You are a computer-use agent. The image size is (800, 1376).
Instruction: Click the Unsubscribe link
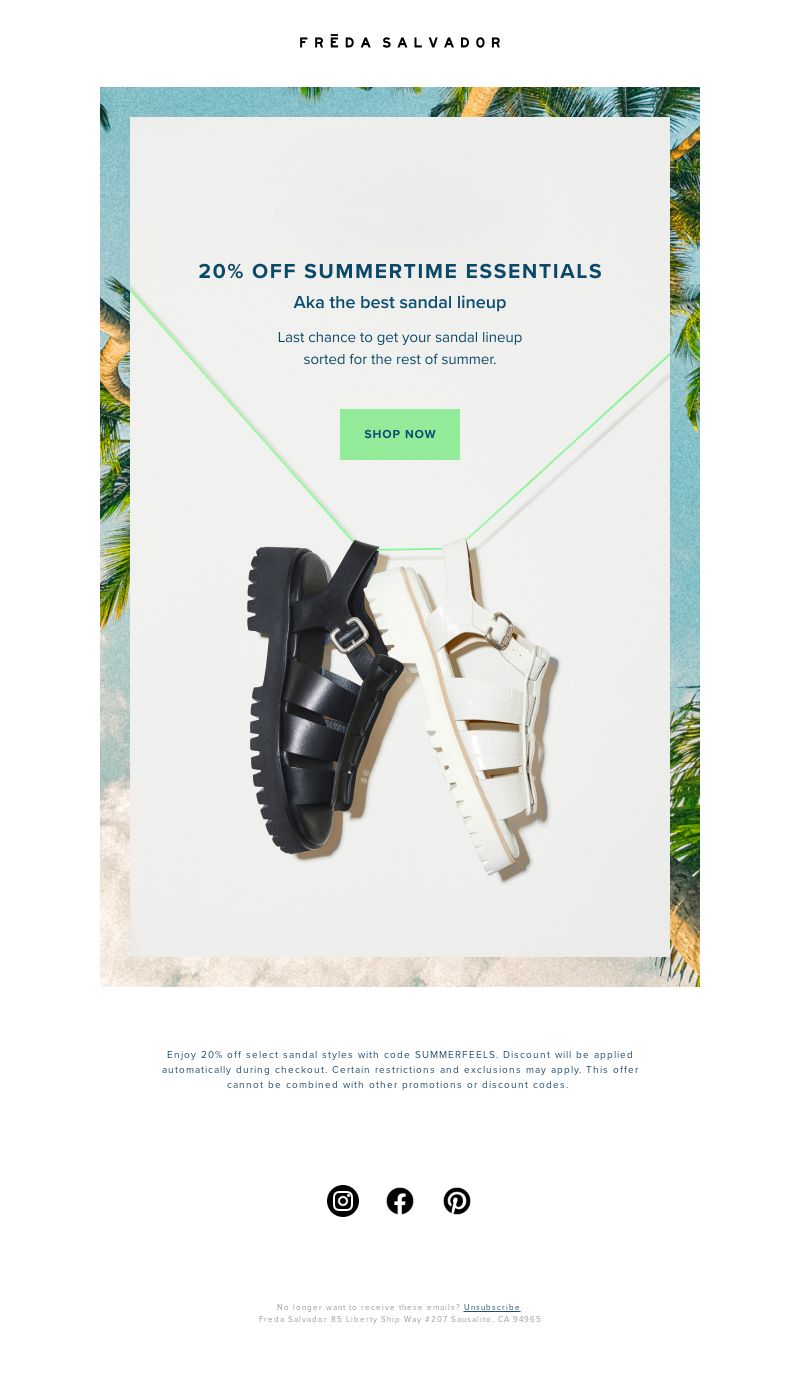(492, 1307)
